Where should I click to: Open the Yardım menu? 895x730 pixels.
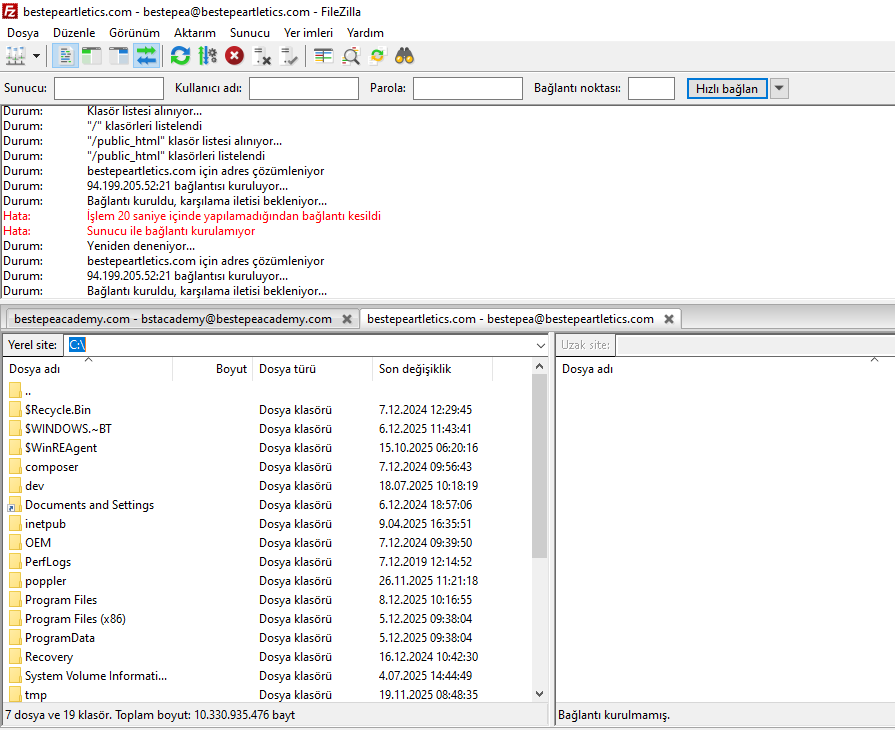(x=365, y=33)
